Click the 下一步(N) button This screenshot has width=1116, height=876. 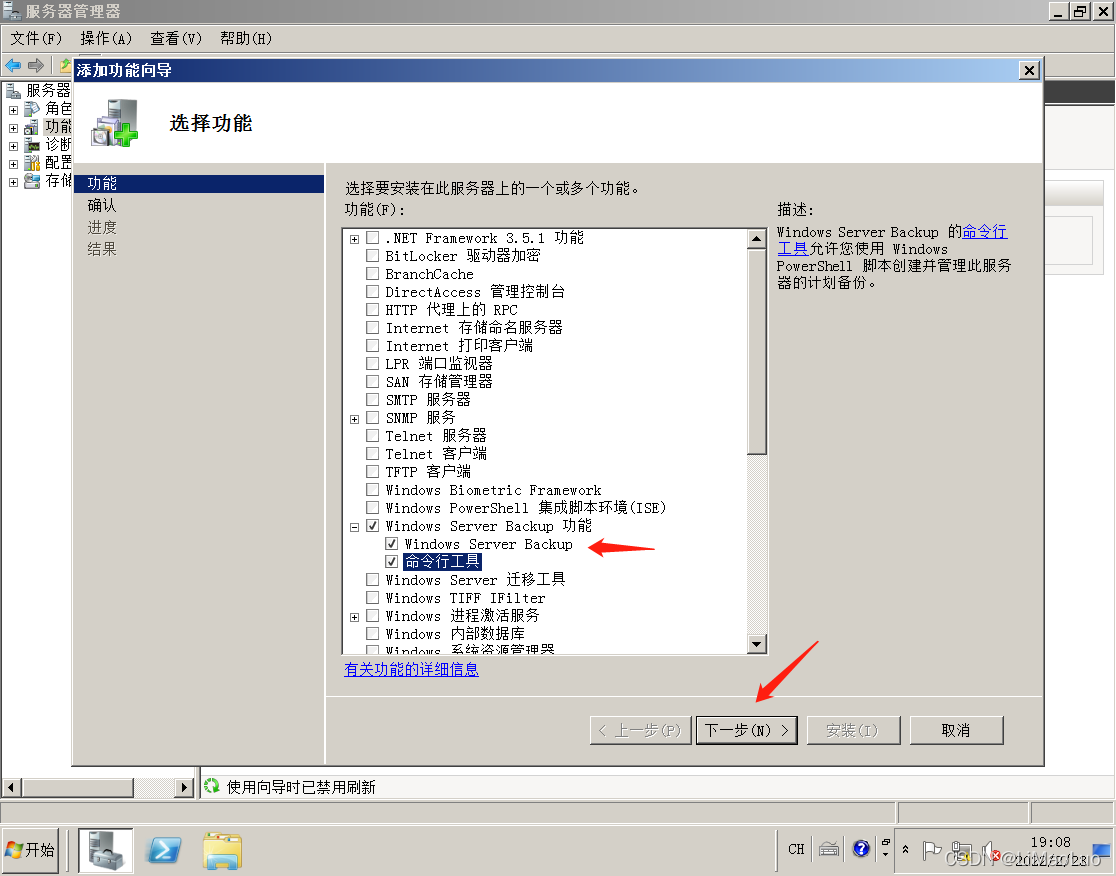point(747,730)
